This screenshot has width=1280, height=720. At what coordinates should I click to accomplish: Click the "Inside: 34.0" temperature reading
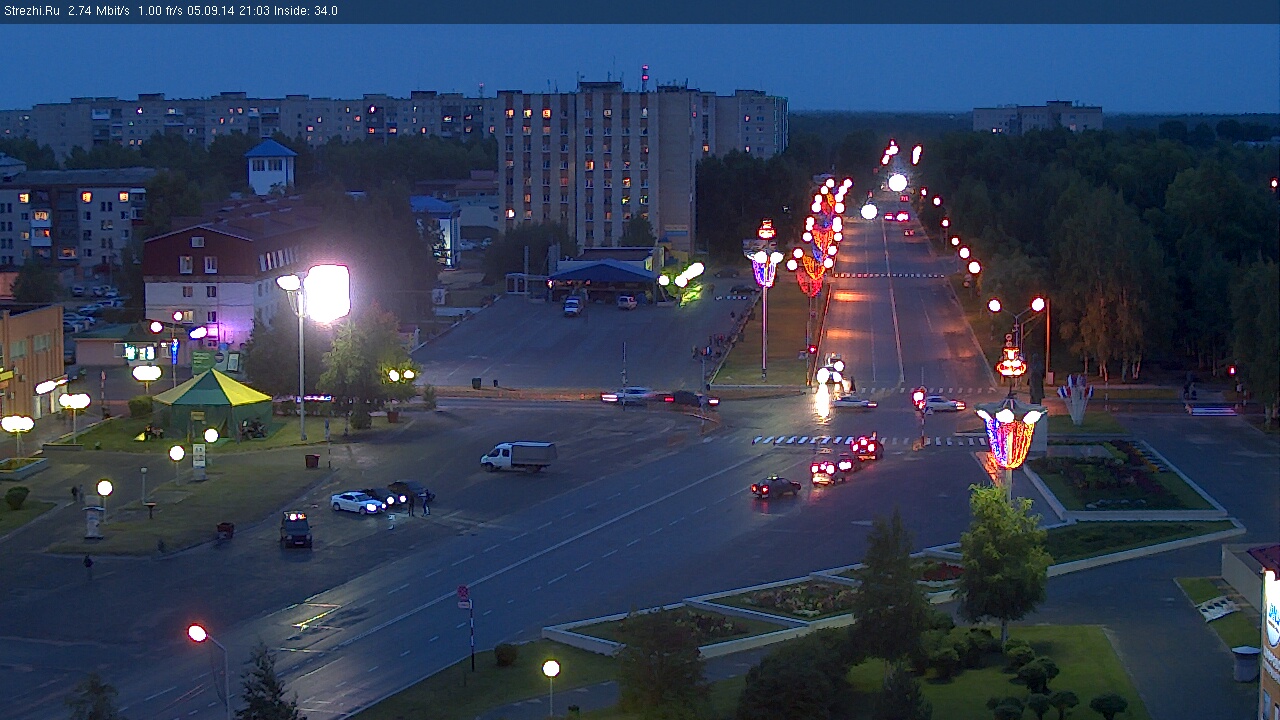(304, 11)
